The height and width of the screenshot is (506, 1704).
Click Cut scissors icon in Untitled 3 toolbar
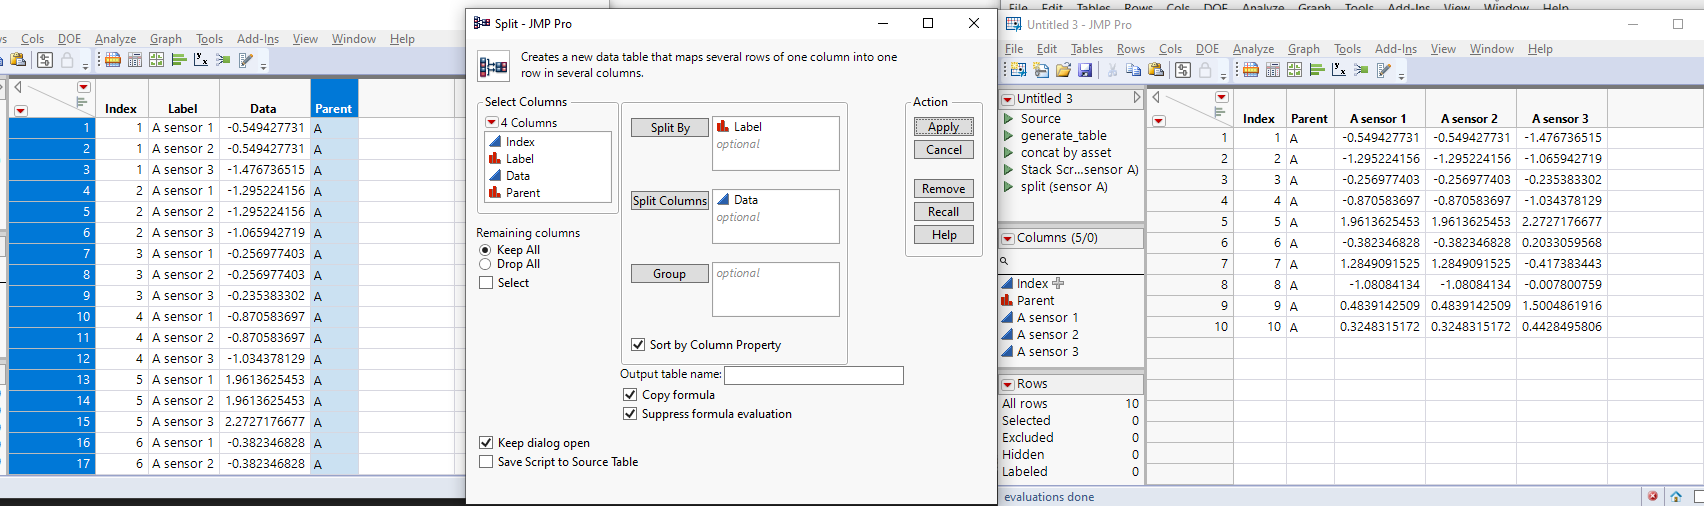click(x=1112, y=70)
